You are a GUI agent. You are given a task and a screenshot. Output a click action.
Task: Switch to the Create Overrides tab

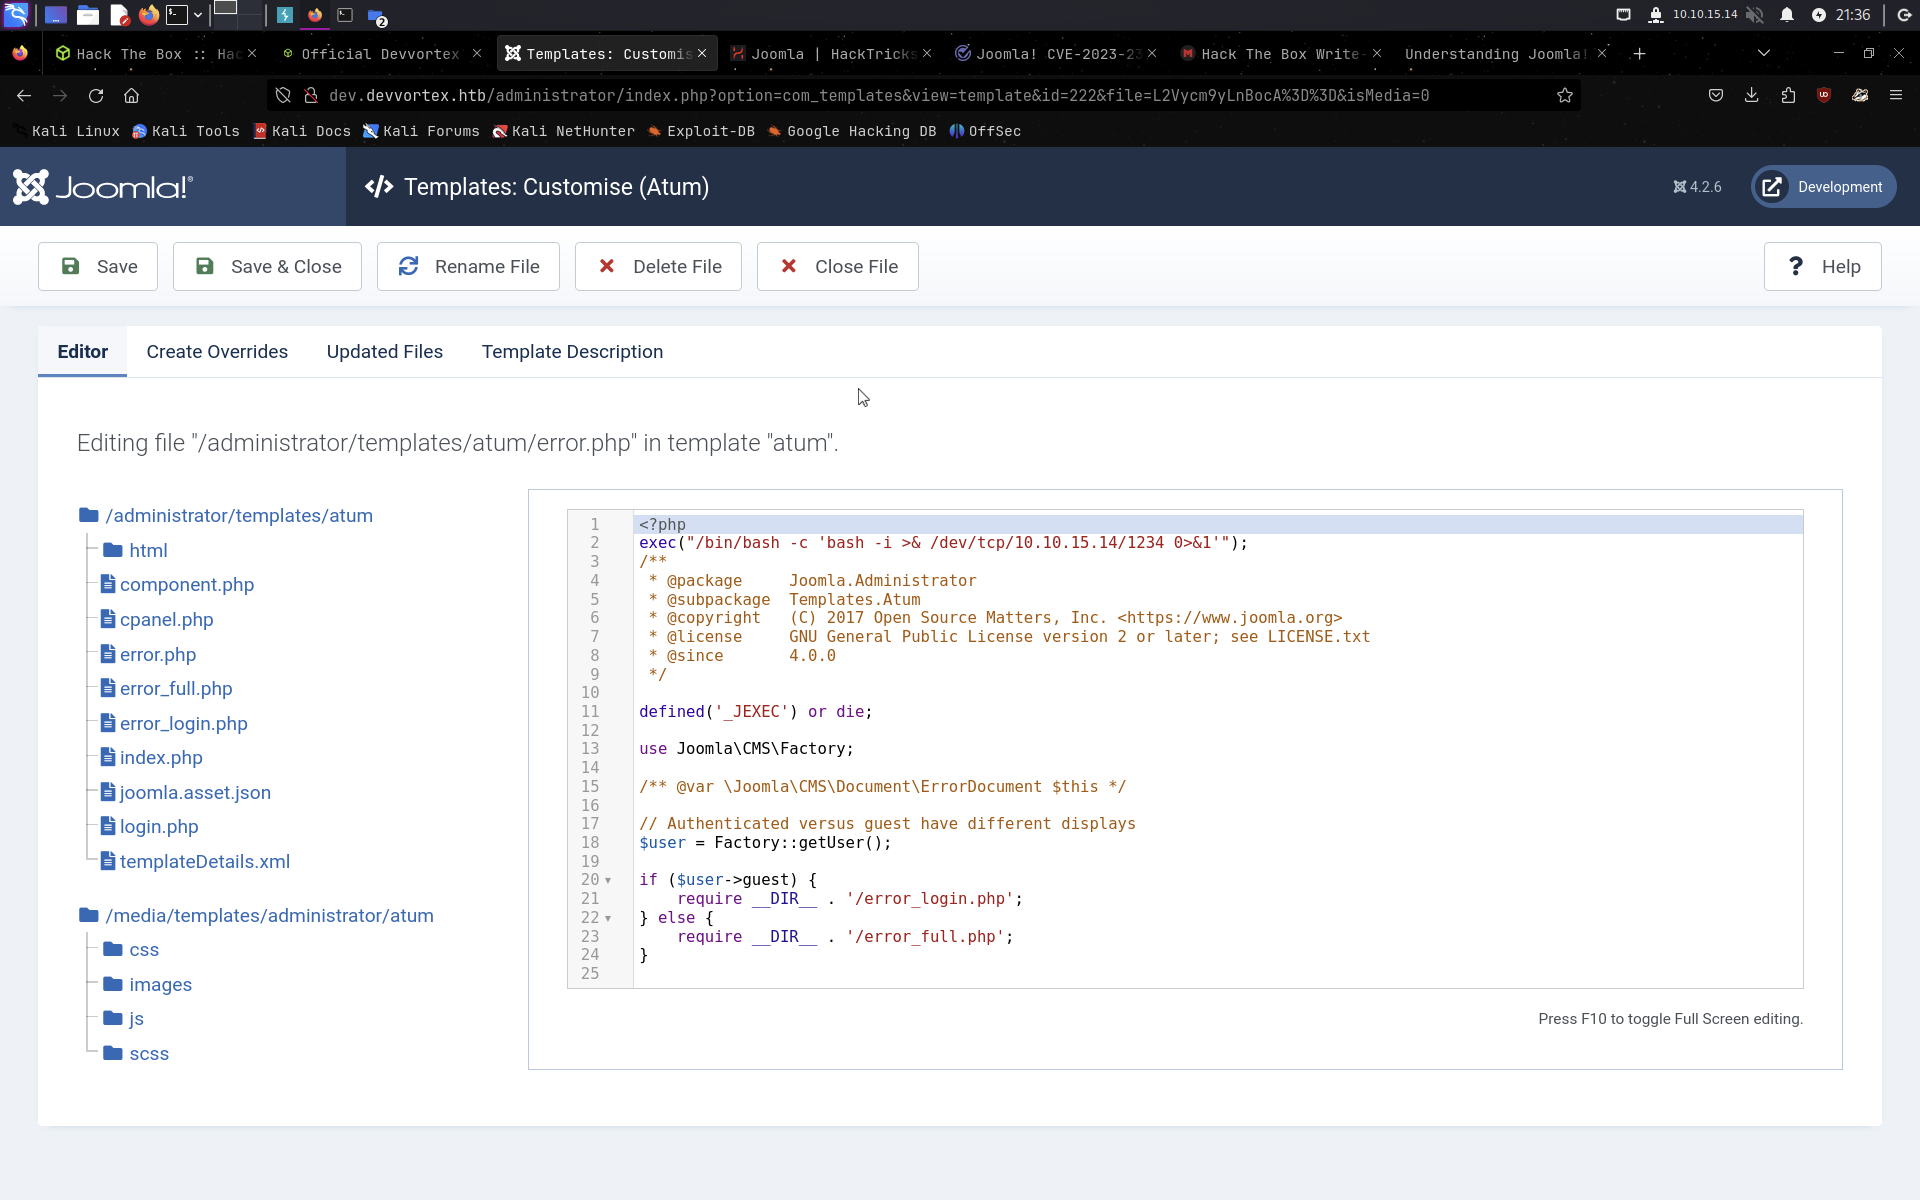[x=217, y=352]
